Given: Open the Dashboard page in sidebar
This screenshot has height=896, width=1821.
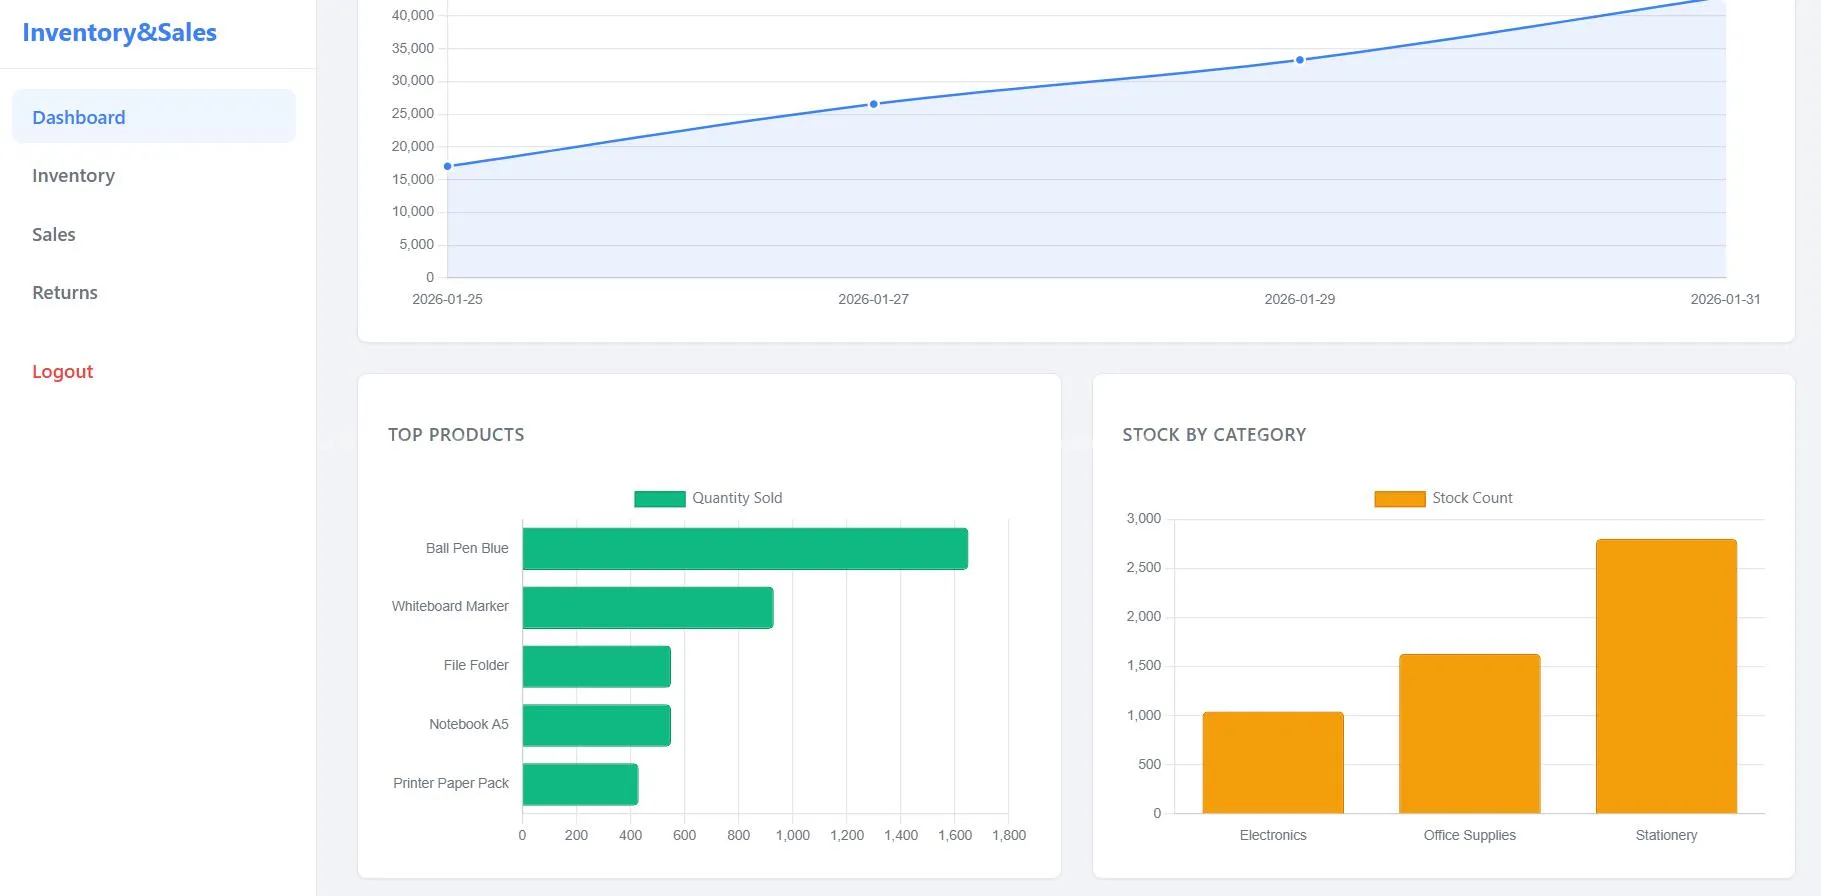Looking at the screenshot, I should click(x=79, y=117).
